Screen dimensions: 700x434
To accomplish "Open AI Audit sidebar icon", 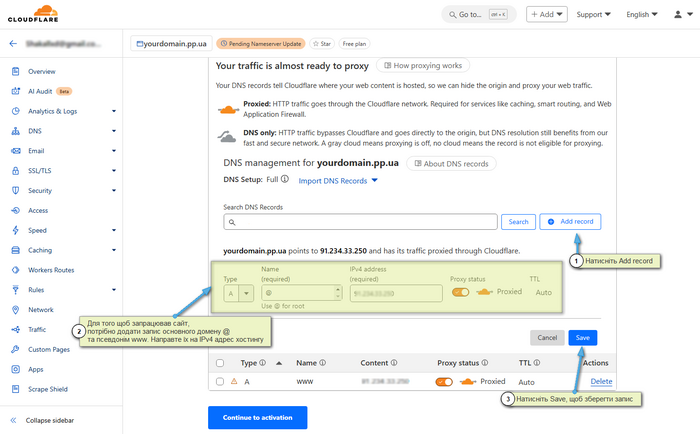I will [x=16, y=91].
